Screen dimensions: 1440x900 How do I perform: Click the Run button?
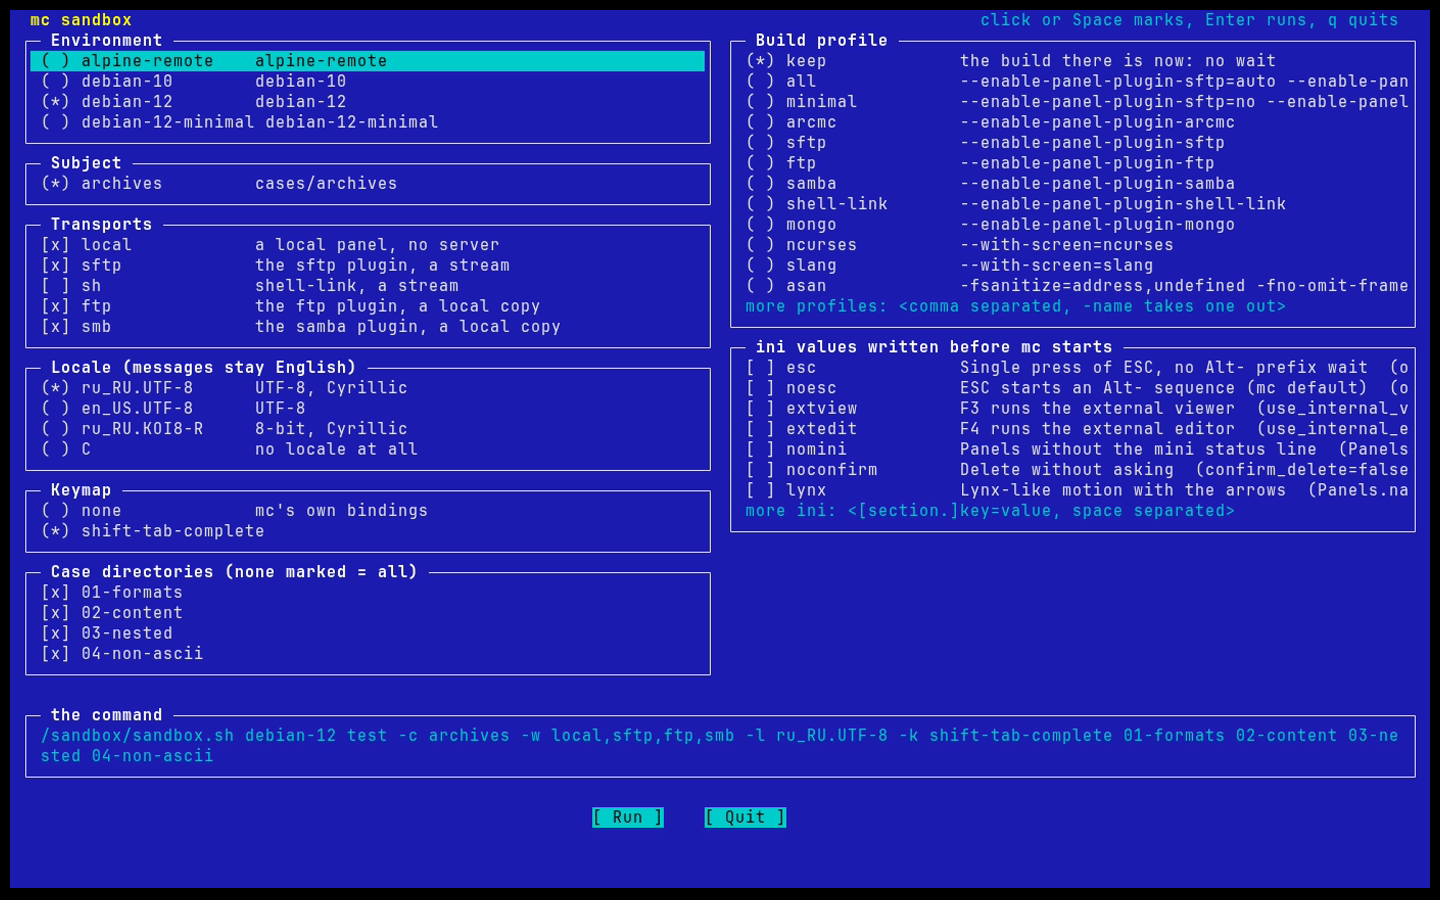(x=628, y=818)
